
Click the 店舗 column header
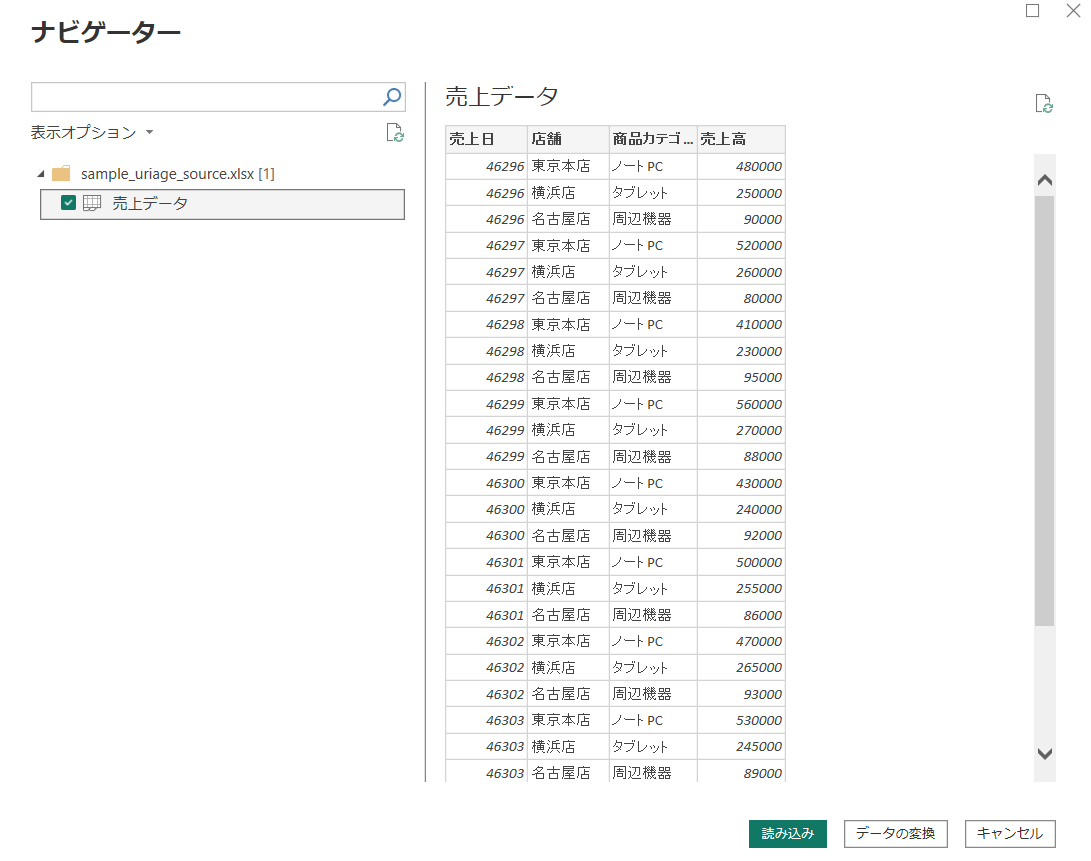click(x=568, y=139)
